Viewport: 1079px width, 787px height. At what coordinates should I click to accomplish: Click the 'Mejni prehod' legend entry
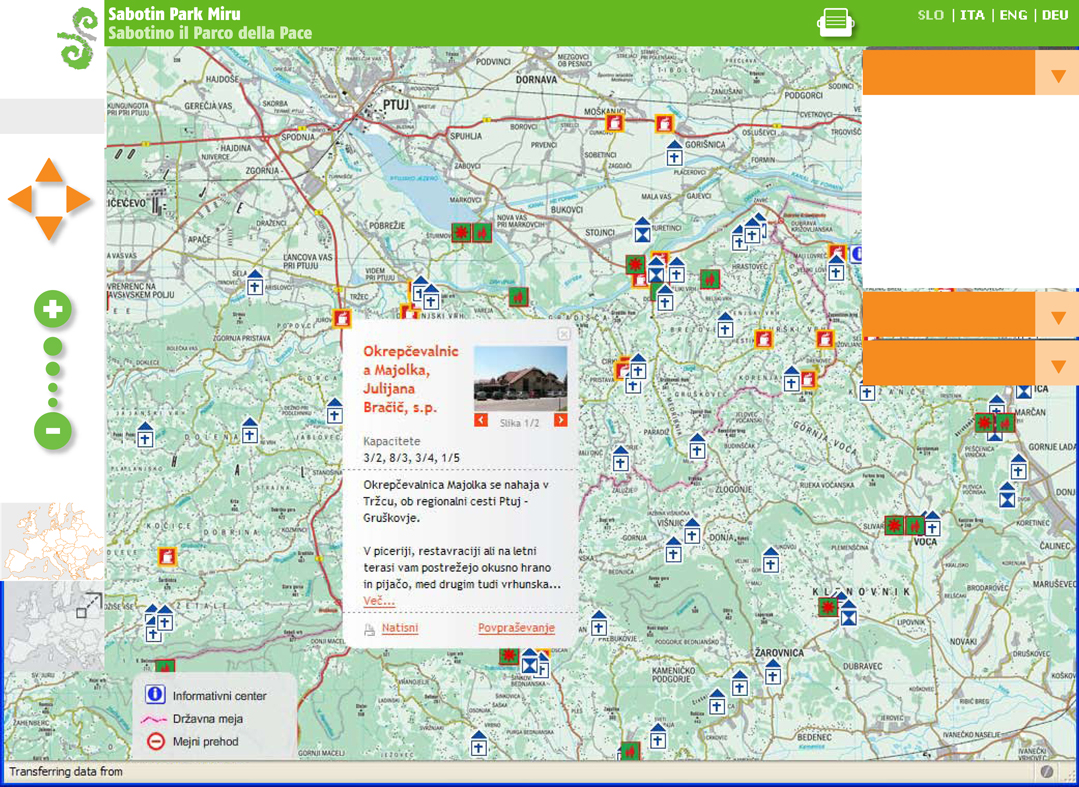(193, 742)
